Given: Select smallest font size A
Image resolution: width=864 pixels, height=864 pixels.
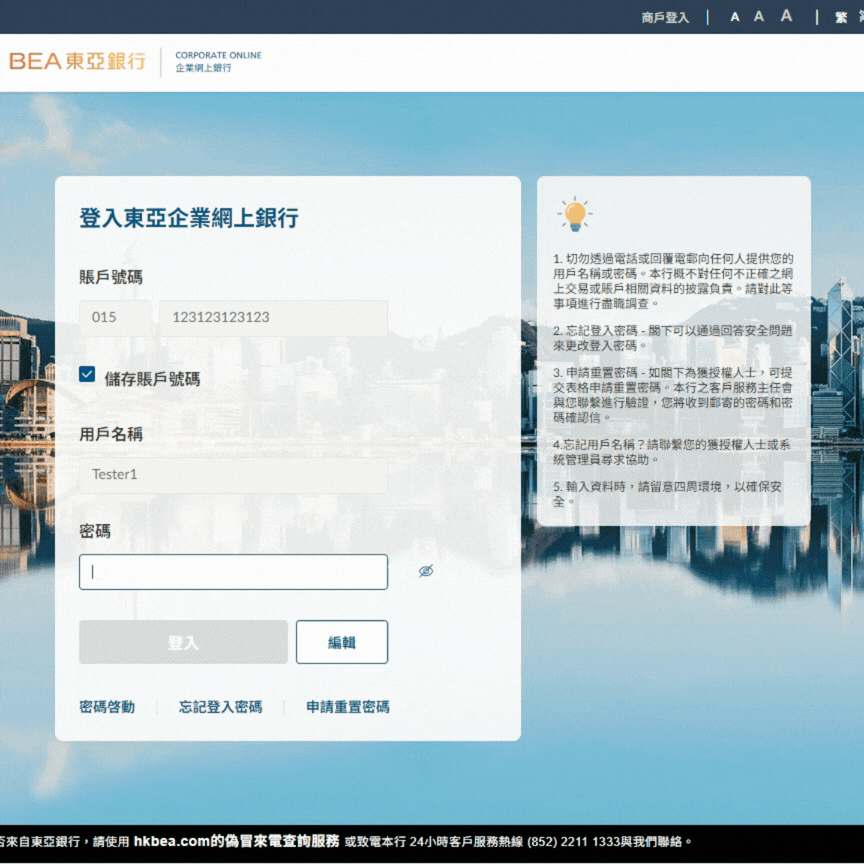Looking at the screenshot, I should (735, 17).
